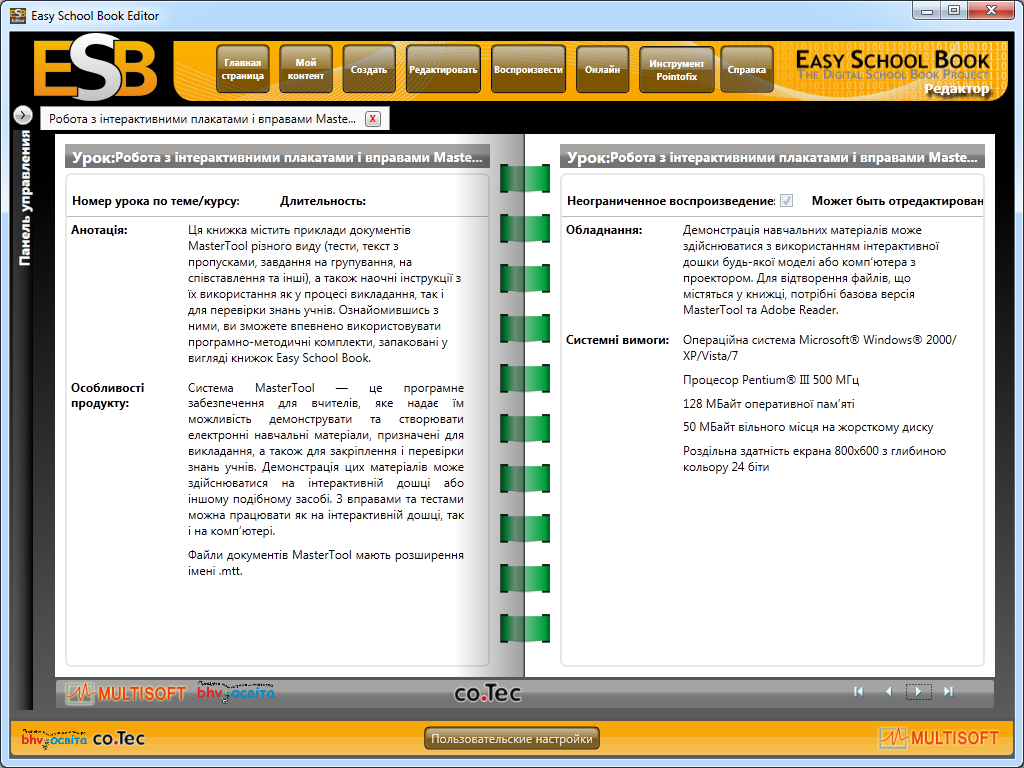This screenshot has height=768, width=1024.
Task: Click the bhv освіта logo in the orange bar
Action: click(x=54, y=738)
